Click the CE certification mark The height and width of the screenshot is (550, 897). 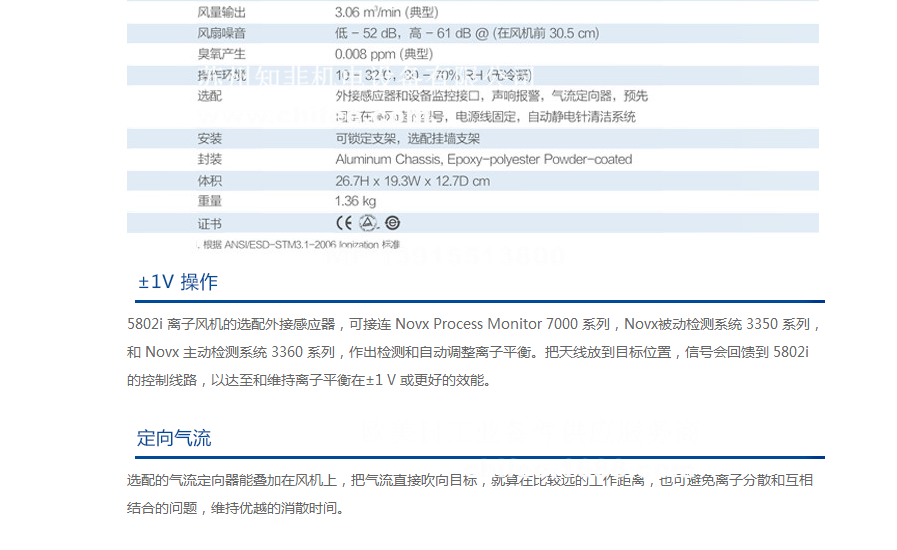(344, 223)
